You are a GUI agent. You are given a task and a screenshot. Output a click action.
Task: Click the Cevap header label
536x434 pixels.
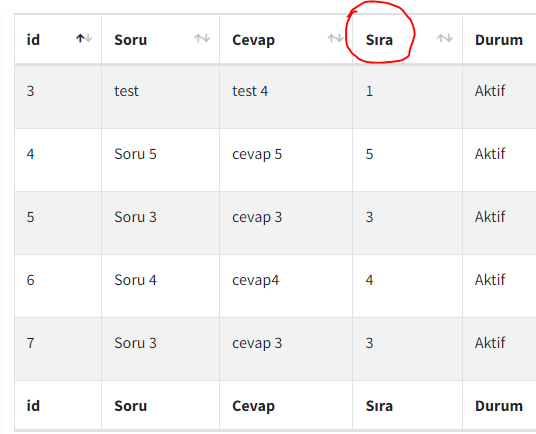253,40
